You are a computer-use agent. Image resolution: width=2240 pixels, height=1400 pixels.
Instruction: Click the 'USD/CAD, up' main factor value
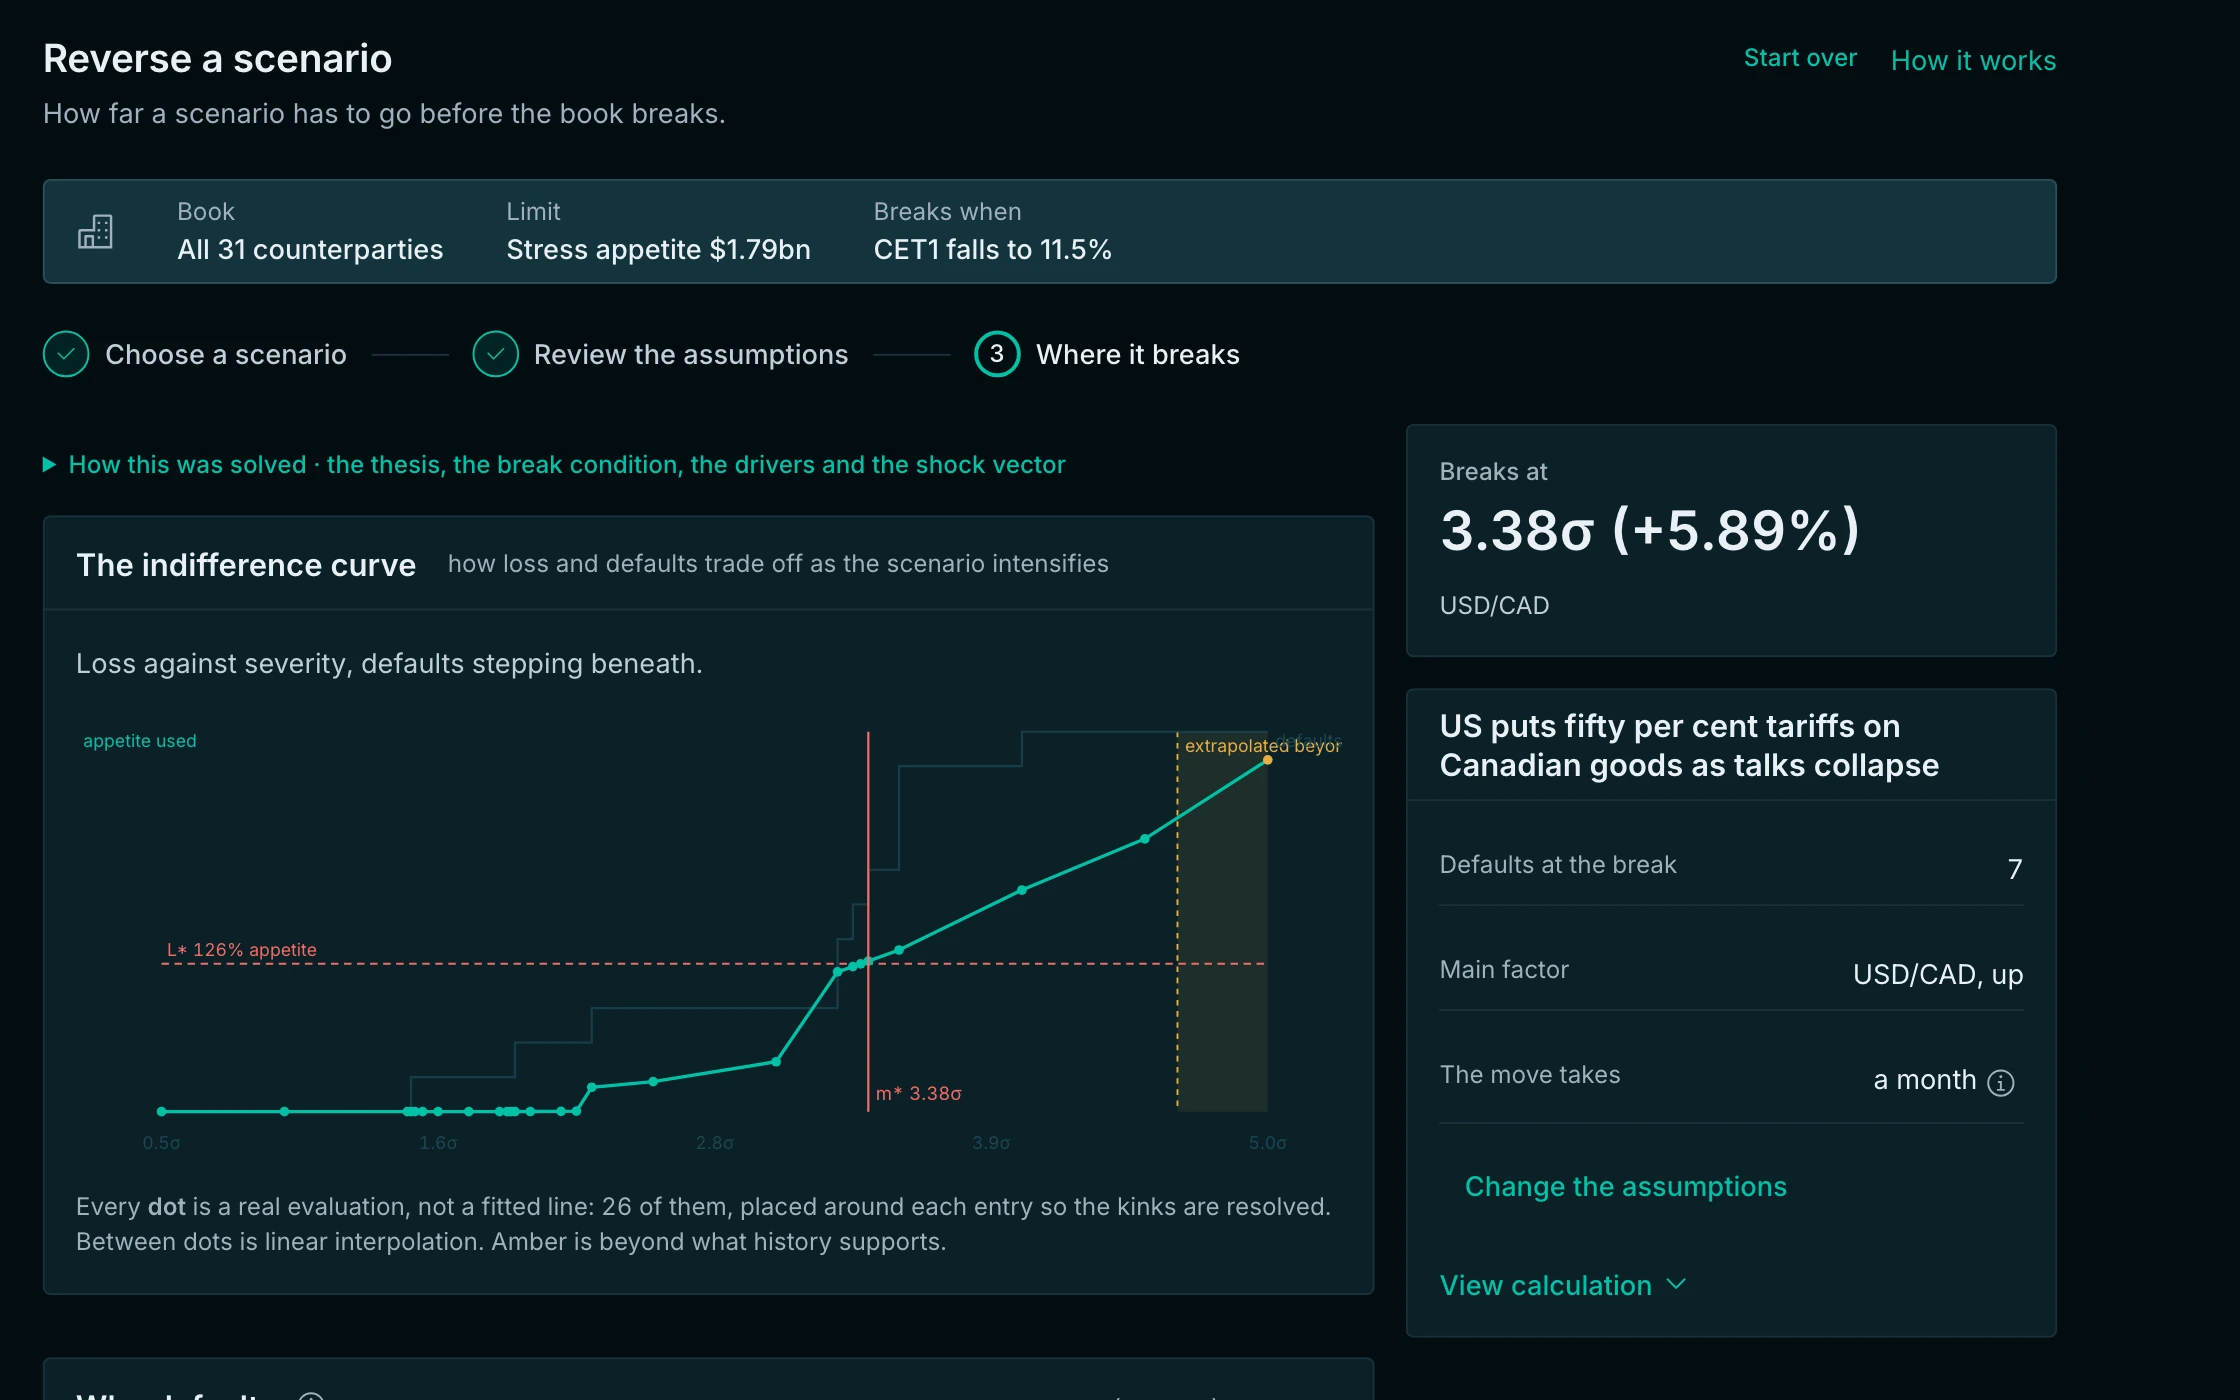click(x=1938, y=974)
